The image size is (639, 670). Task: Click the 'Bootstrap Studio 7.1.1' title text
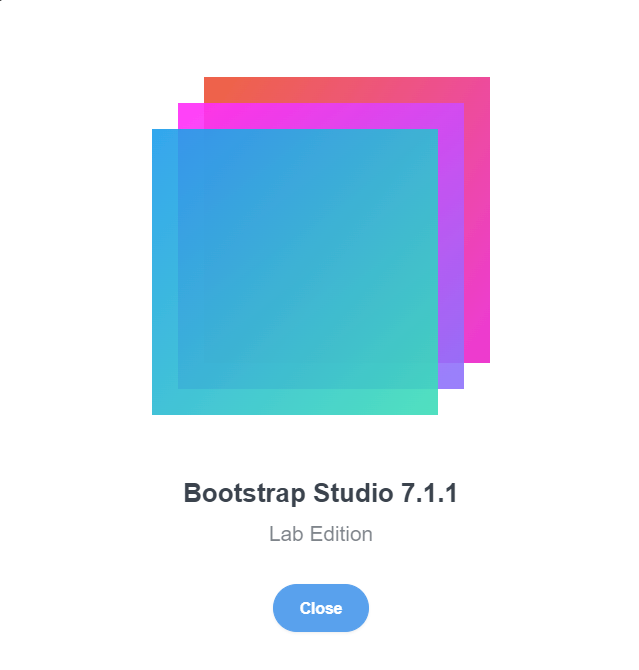321,493
